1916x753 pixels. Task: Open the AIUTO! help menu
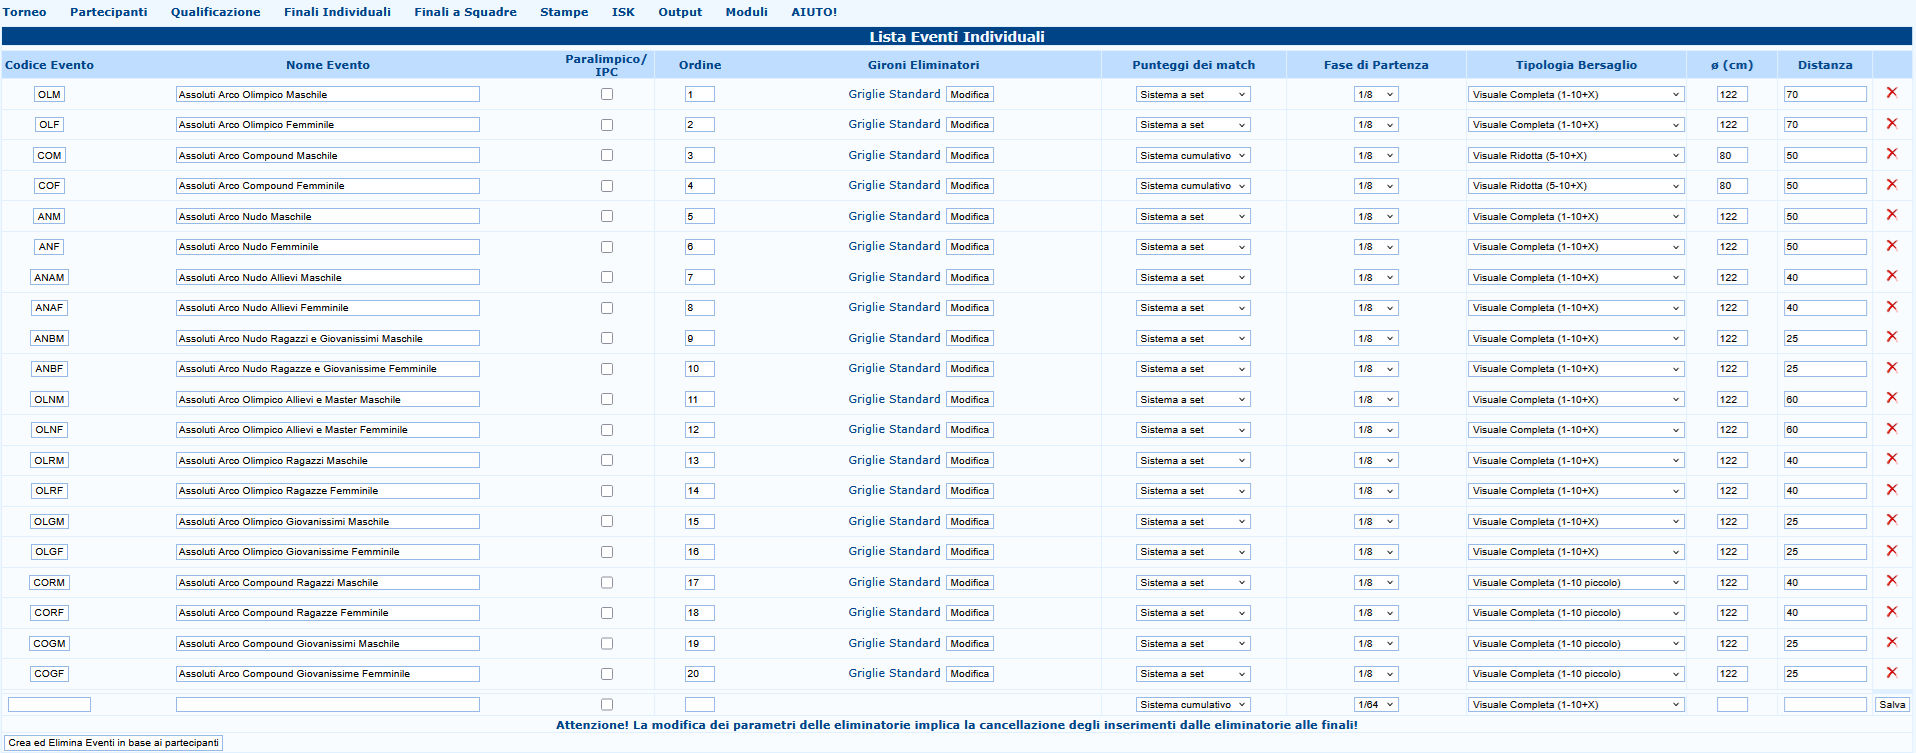pyautogui.click(x=814, y=12)
